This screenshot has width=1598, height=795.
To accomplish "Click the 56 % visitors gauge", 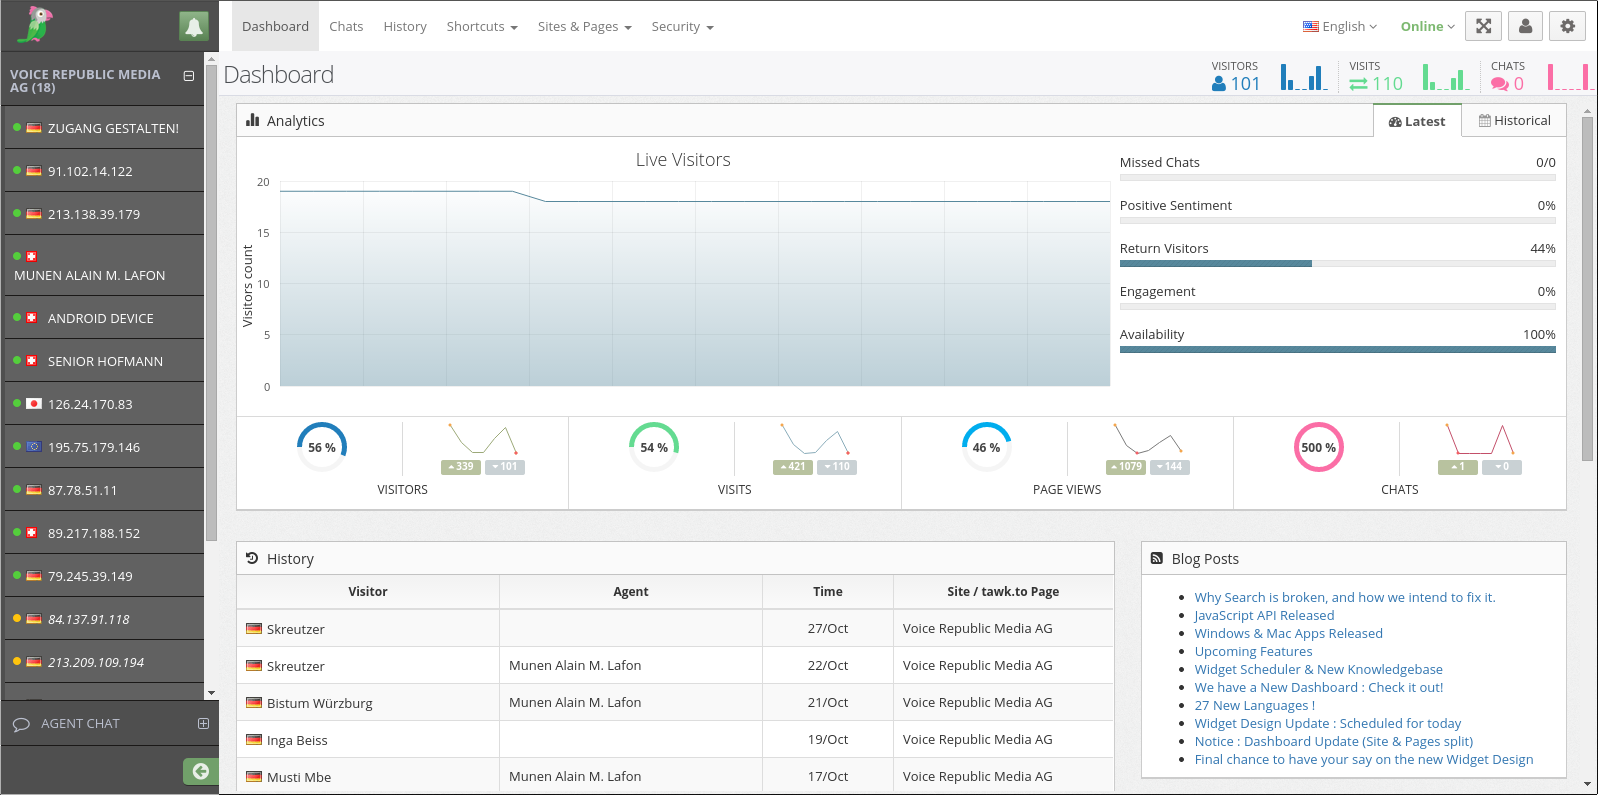I will coord(322,447).
